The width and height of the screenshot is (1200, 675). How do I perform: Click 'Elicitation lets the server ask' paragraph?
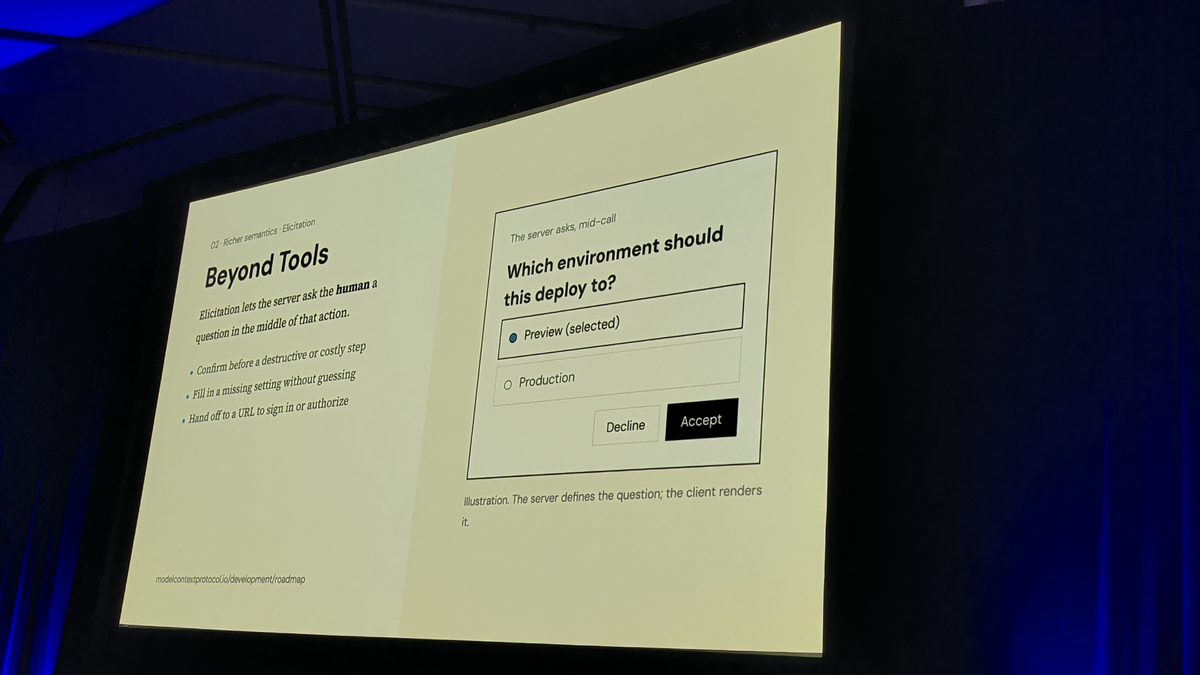(x=286, y=310)
